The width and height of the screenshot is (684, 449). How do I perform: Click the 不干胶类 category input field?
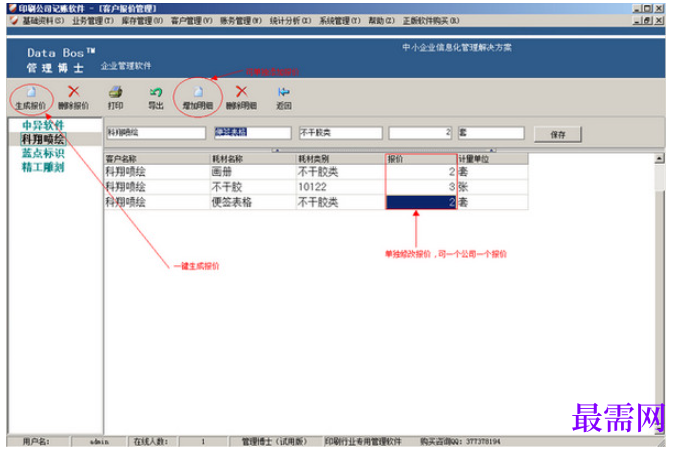[341, 133]
